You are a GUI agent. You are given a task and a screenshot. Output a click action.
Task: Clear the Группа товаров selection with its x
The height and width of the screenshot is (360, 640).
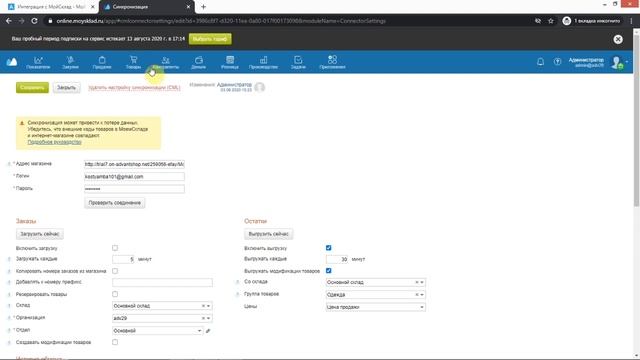pos(417,294)
